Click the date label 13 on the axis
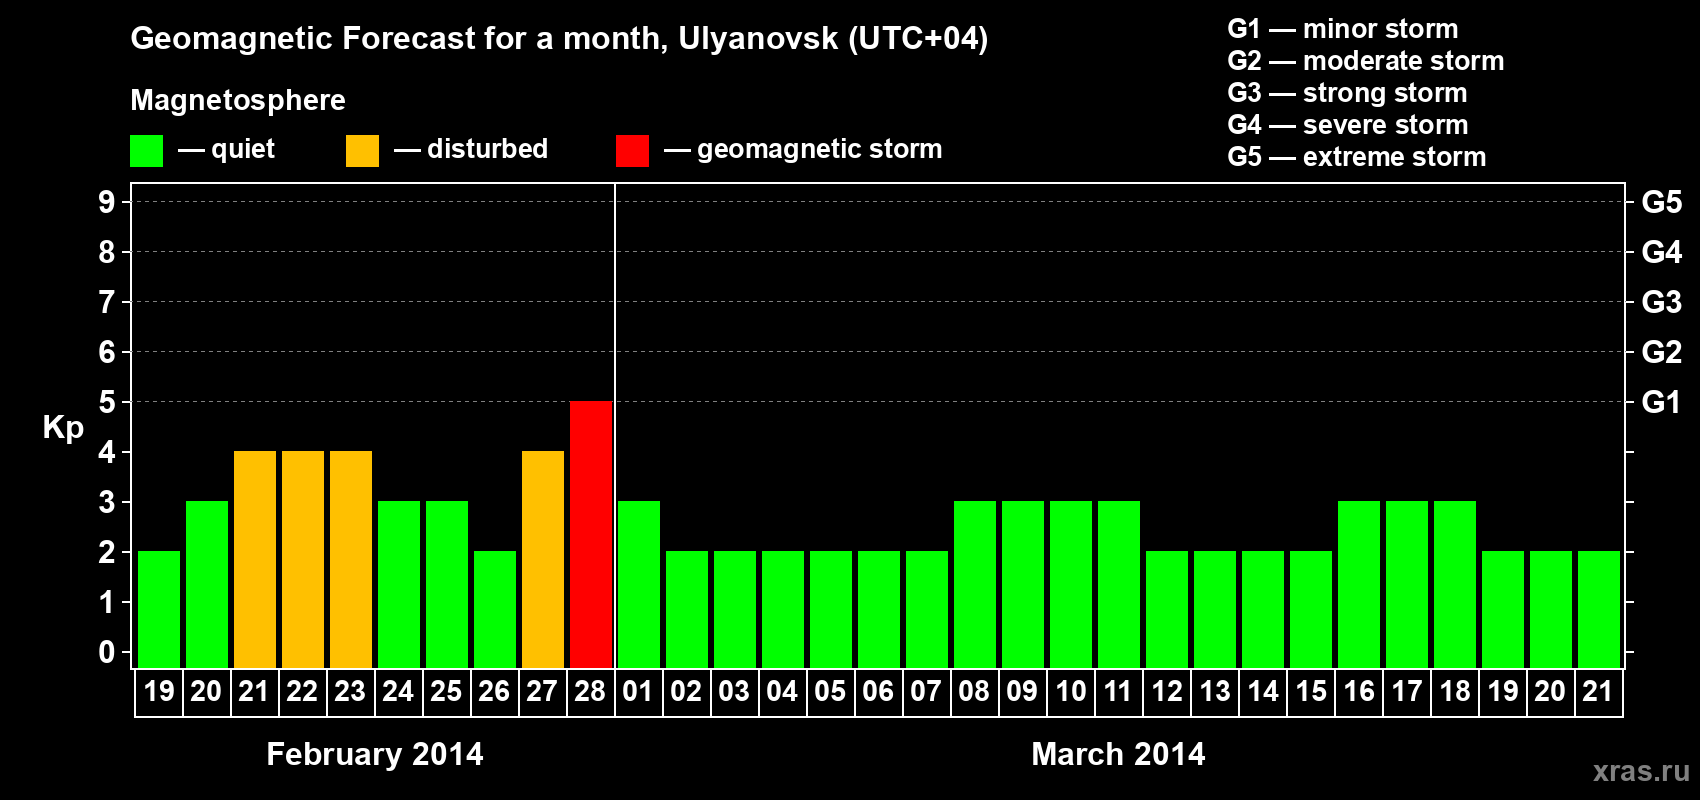Viewport: 1700px width, 800px height. pyautogui.click(x=1214, y=692)
